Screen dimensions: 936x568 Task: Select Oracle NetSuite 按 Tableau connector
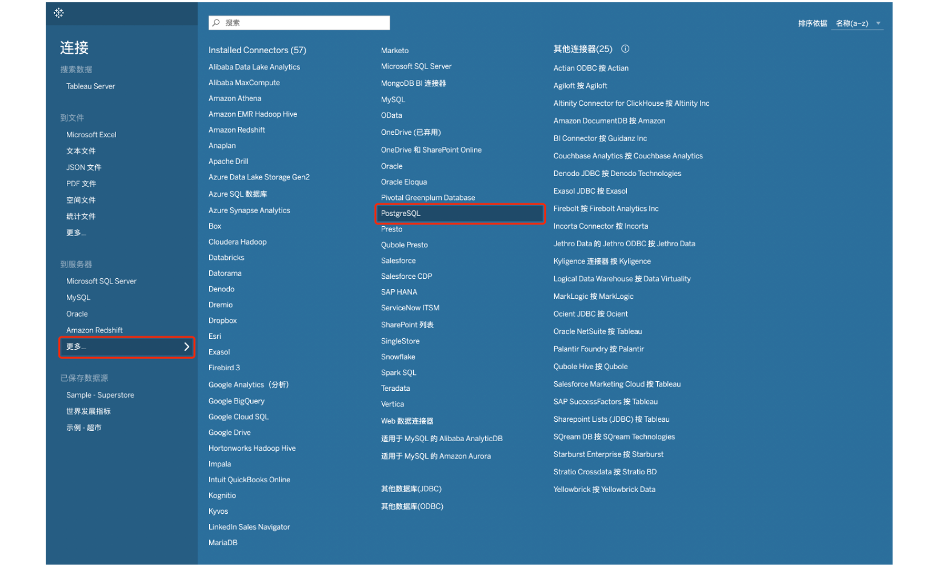click(597, 331)
